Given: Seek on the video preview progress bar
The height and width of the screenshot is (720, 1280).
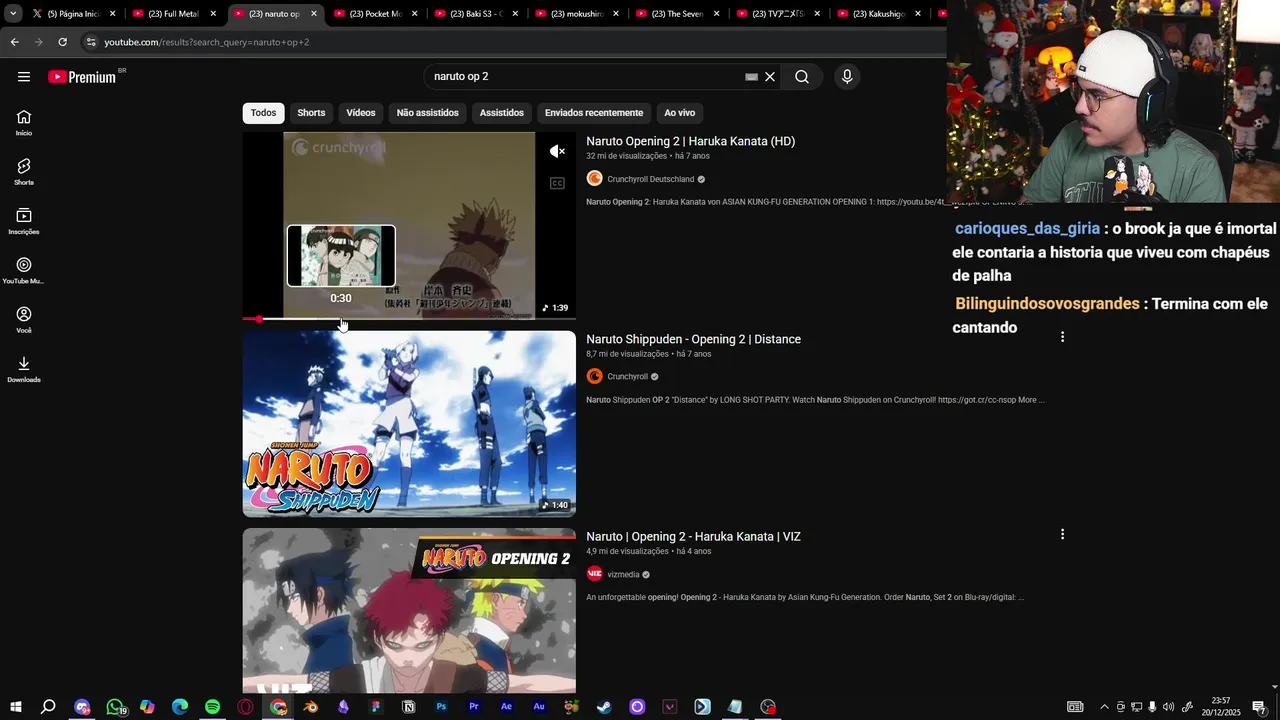Looking at the screenshot, I should pyautogui.click(x=409, y=319).
